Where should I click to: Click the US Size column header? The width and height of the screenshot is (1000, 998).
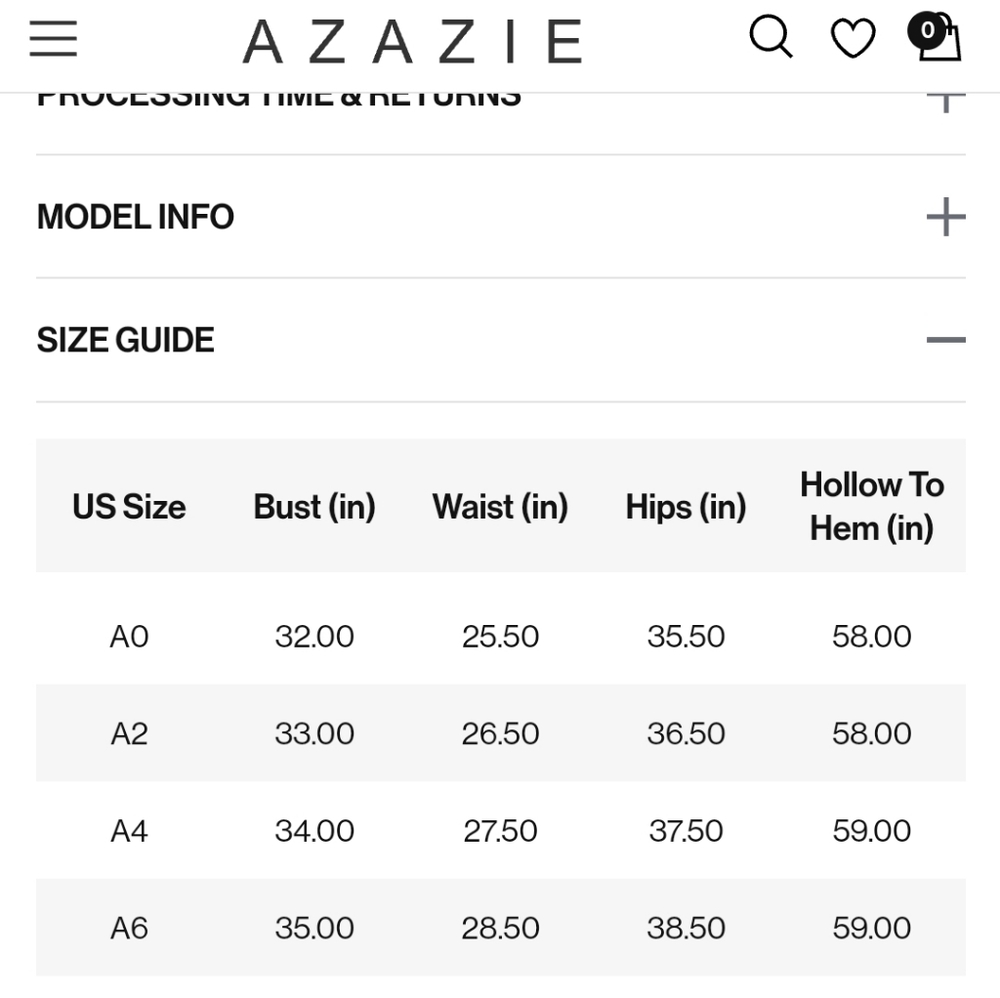[x=129, y=507]
